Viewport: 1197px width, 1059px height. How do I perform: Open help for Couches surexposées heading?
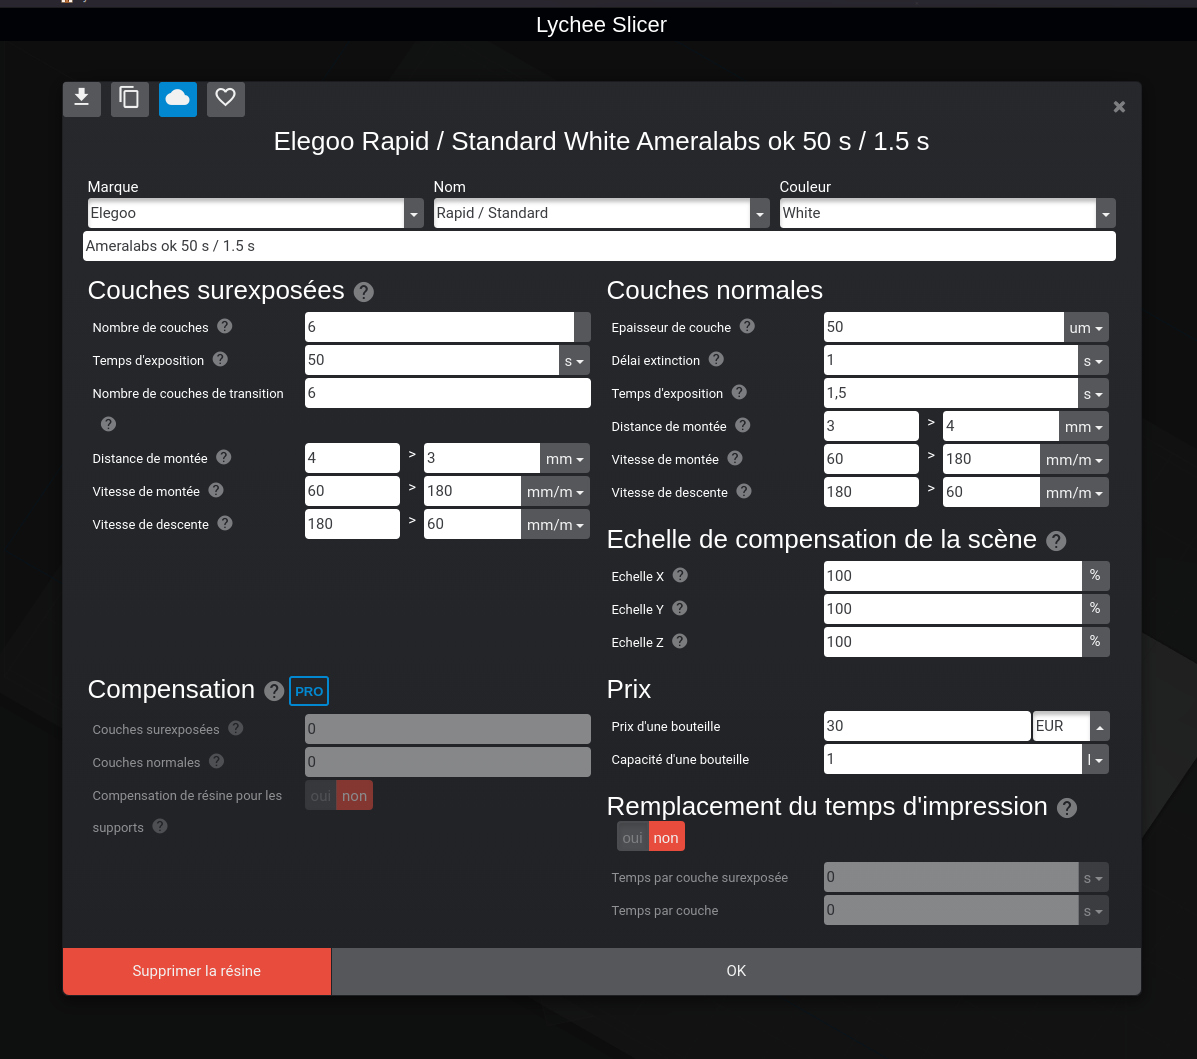pyautogui.click(x=364, y=292)
